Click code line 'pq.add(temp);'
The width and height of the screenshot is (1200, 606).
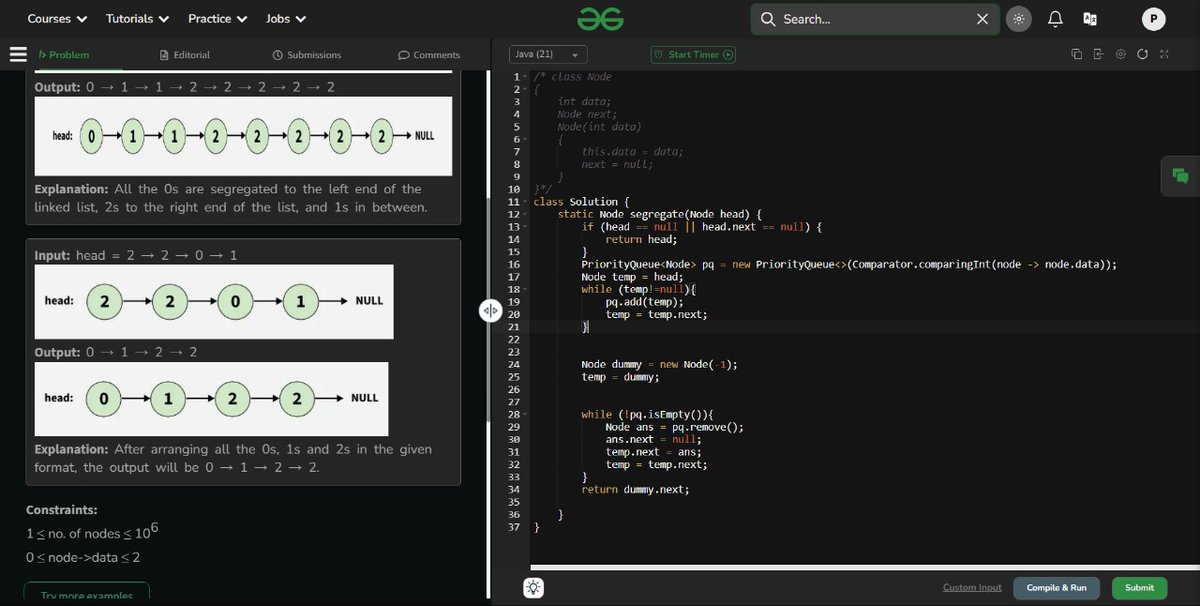coord(645,302)
